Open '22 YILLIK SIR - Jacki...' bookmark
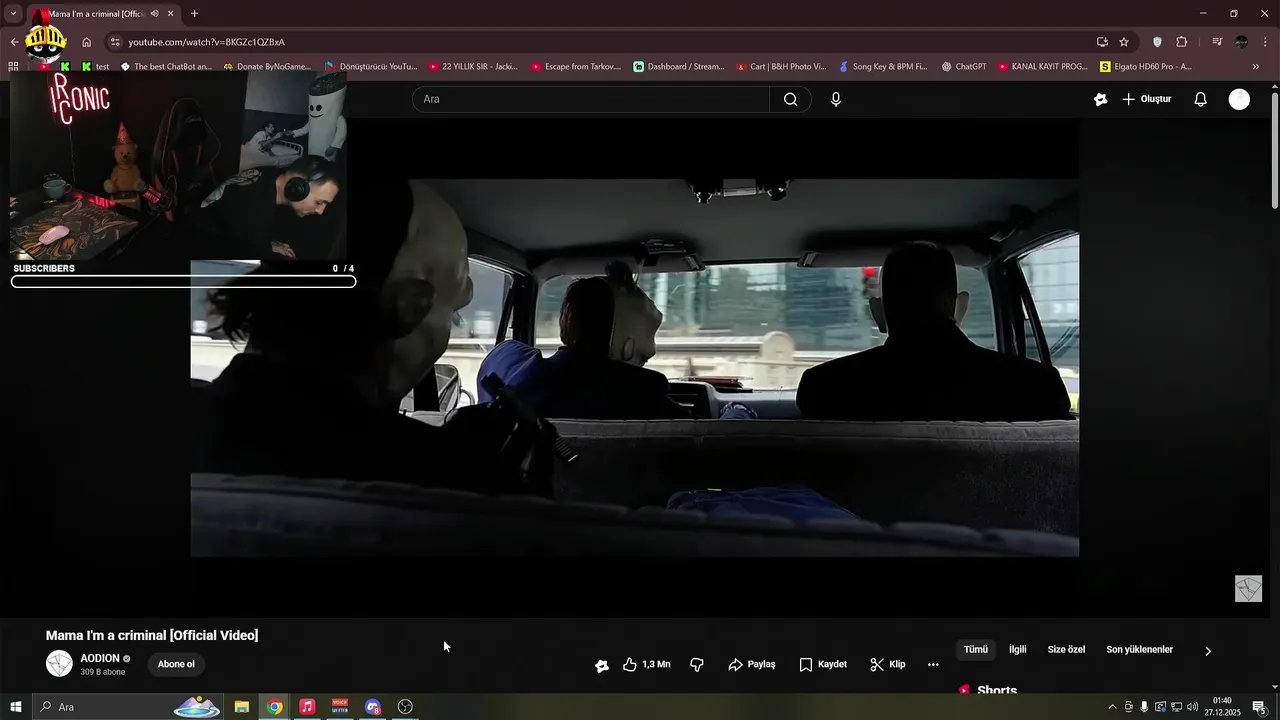 pos(473,67)
